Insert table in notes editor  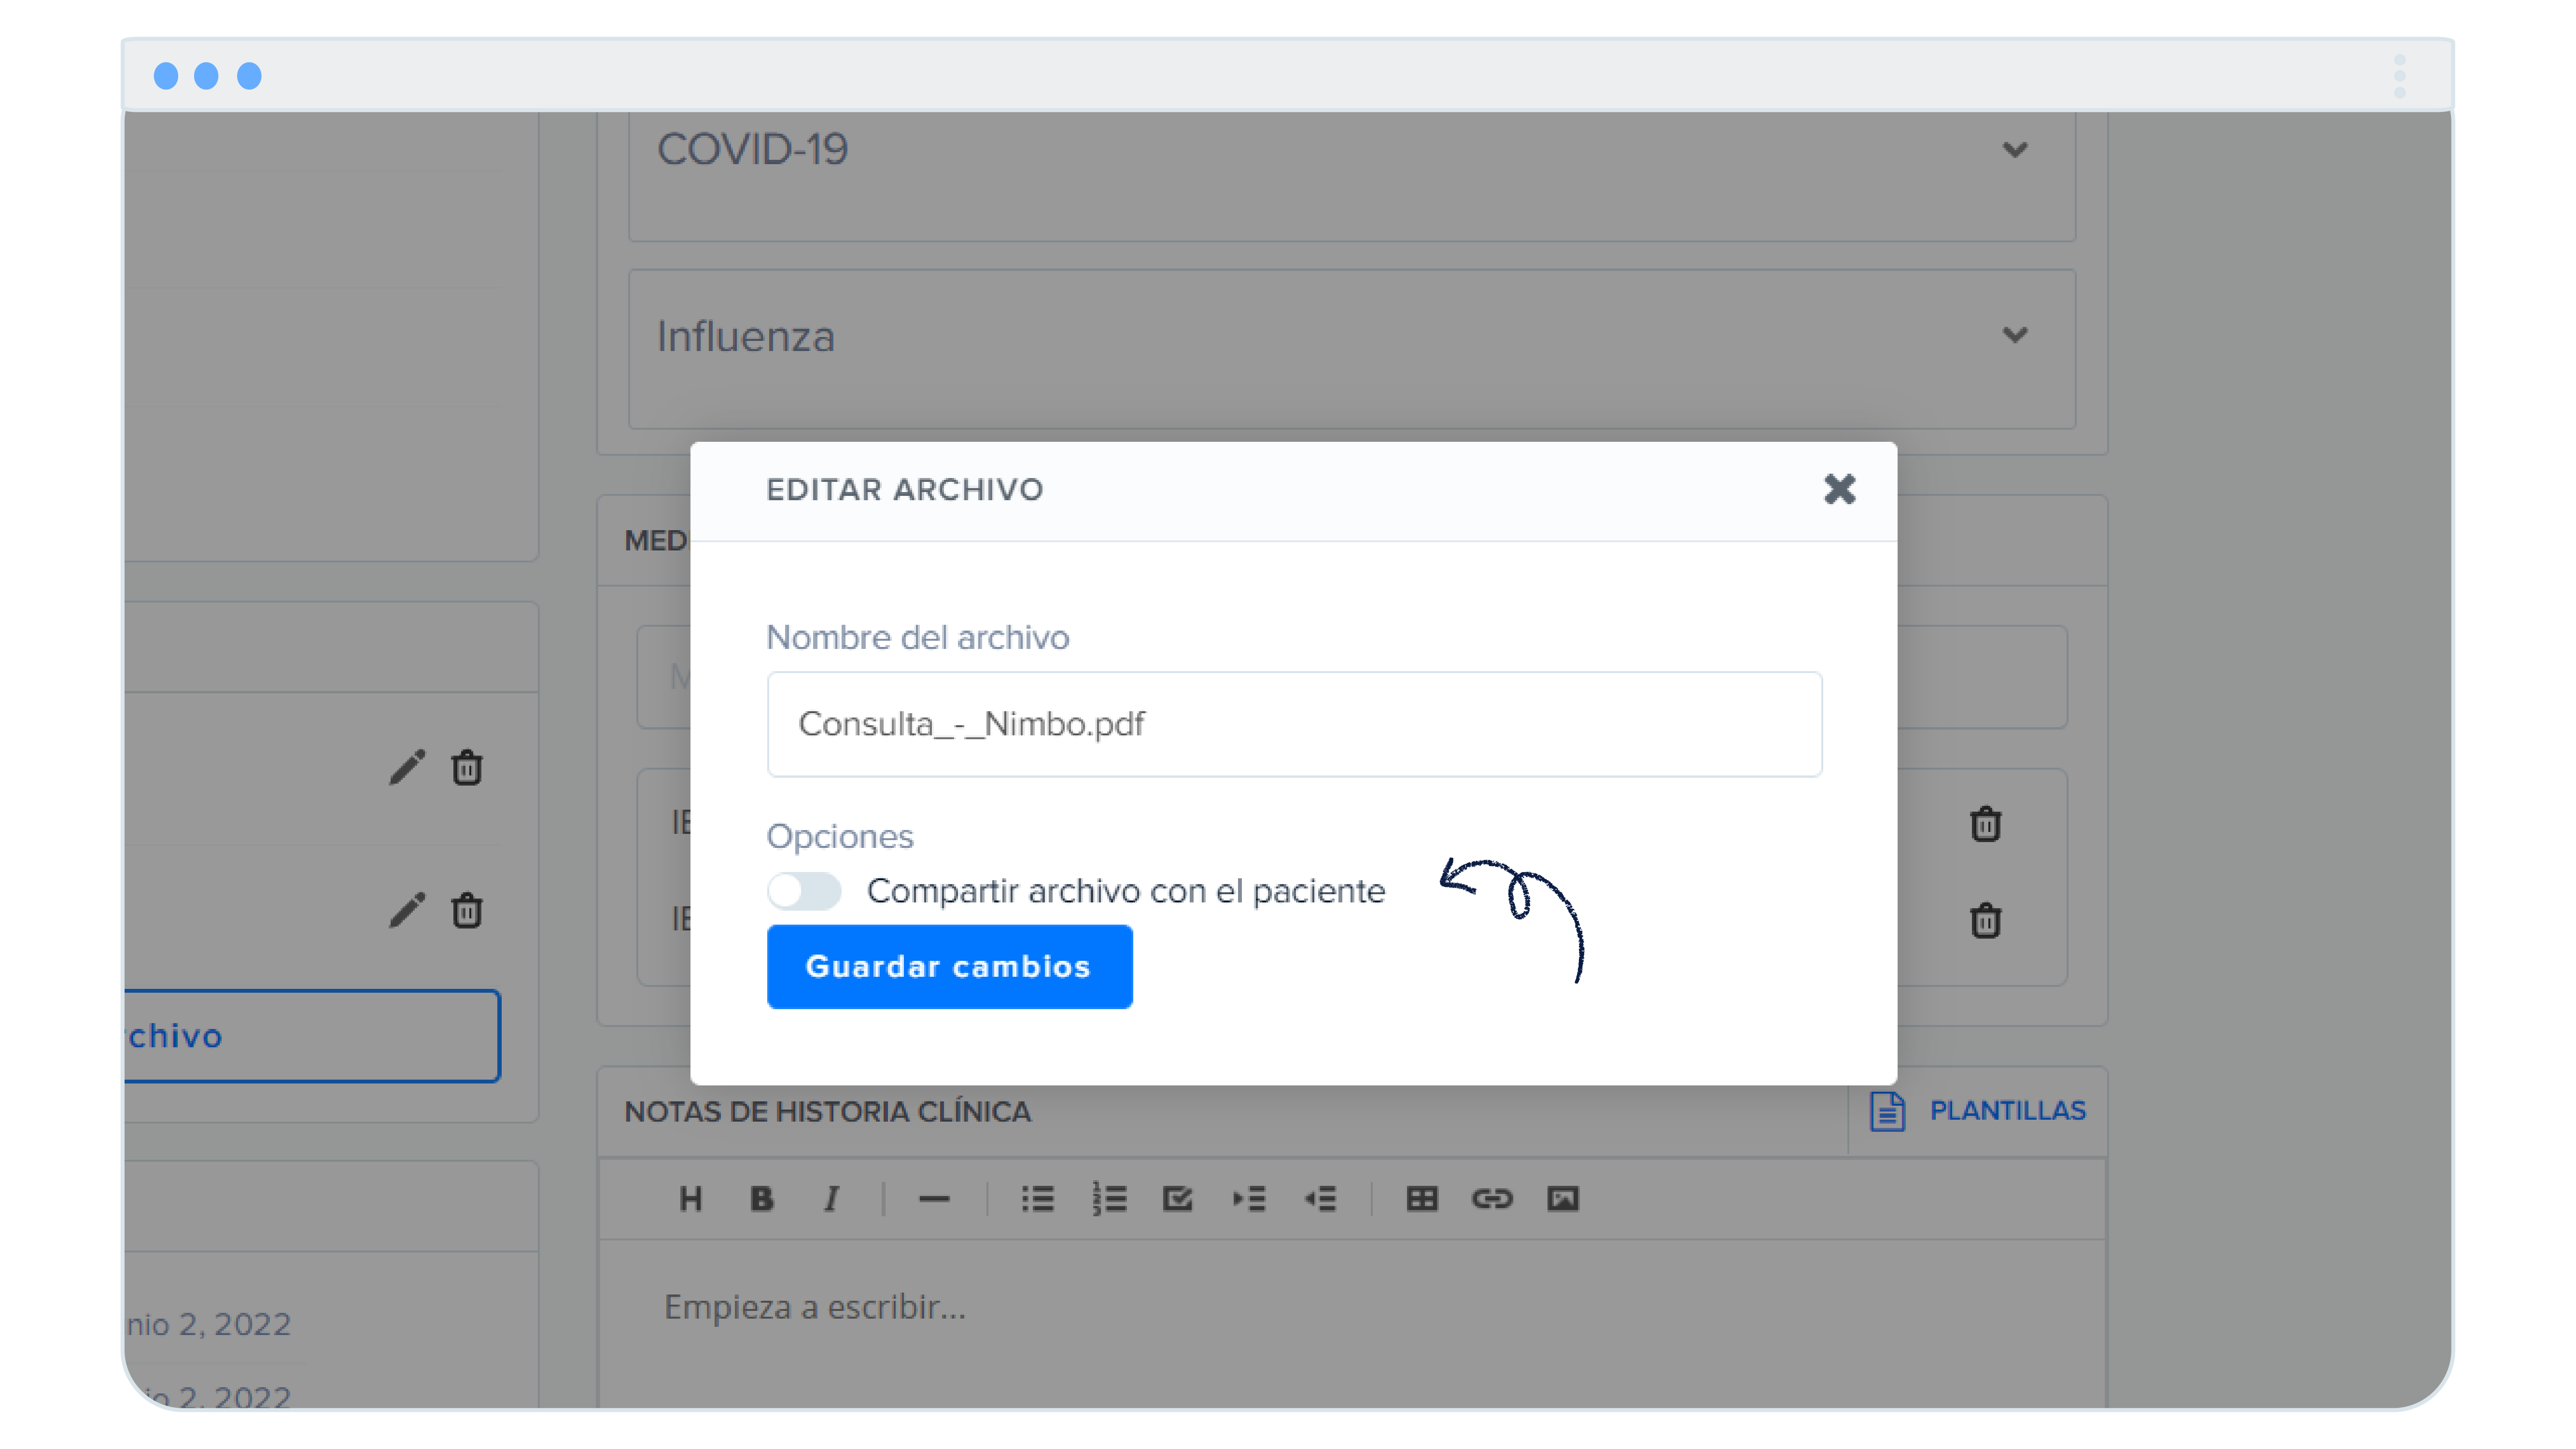(1421, 1198)
